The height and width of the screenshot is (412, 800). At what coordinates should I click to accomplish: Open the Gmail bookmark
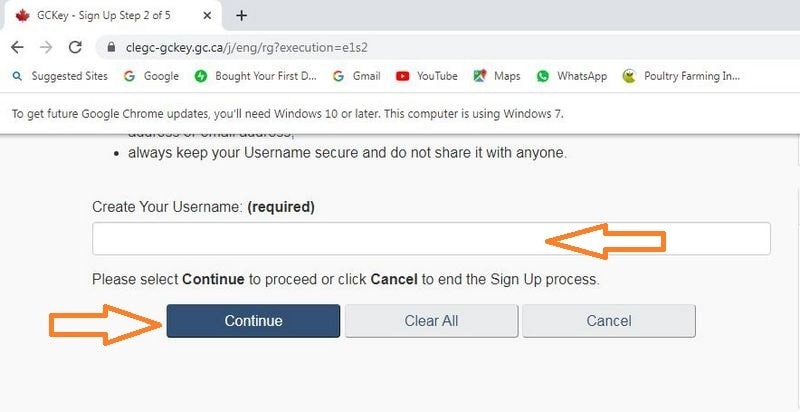(x=356, y=76)
